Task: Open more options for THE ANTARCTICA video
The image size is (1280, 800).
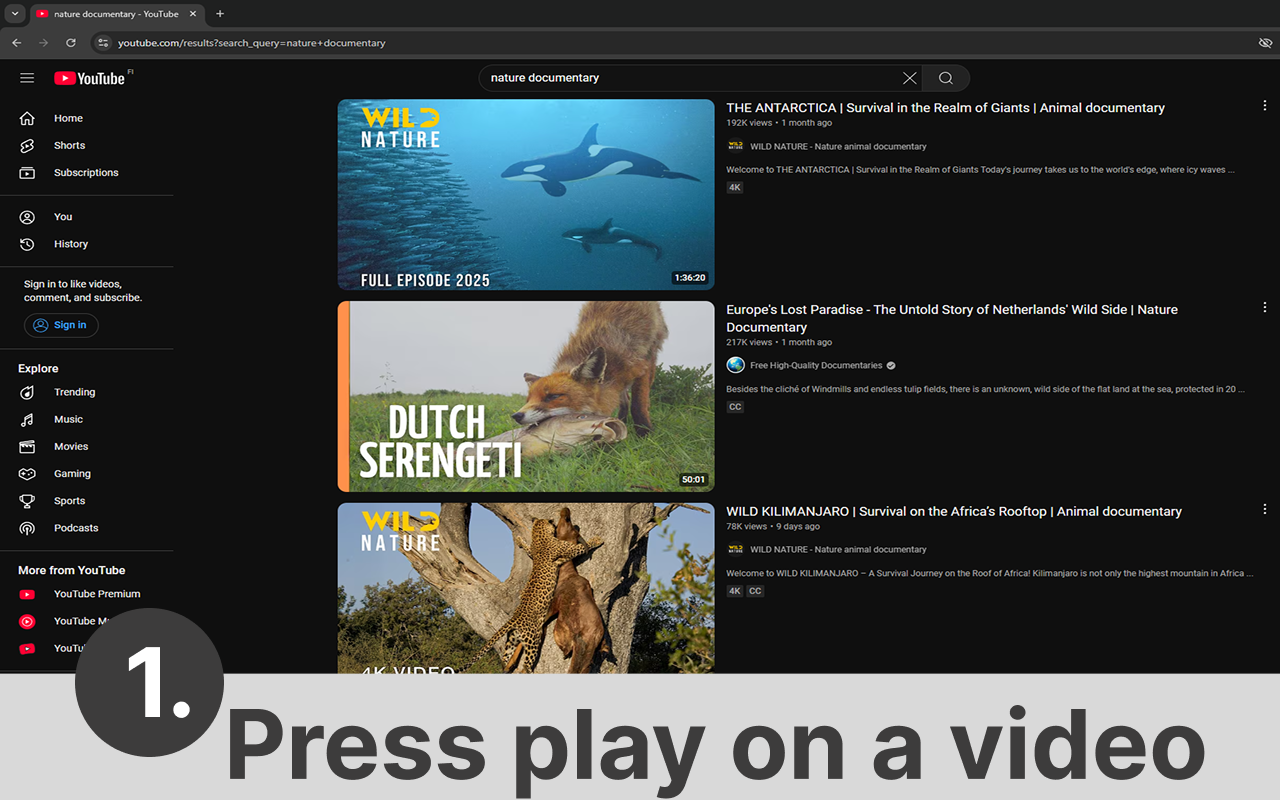Action: click(1264, 106)
